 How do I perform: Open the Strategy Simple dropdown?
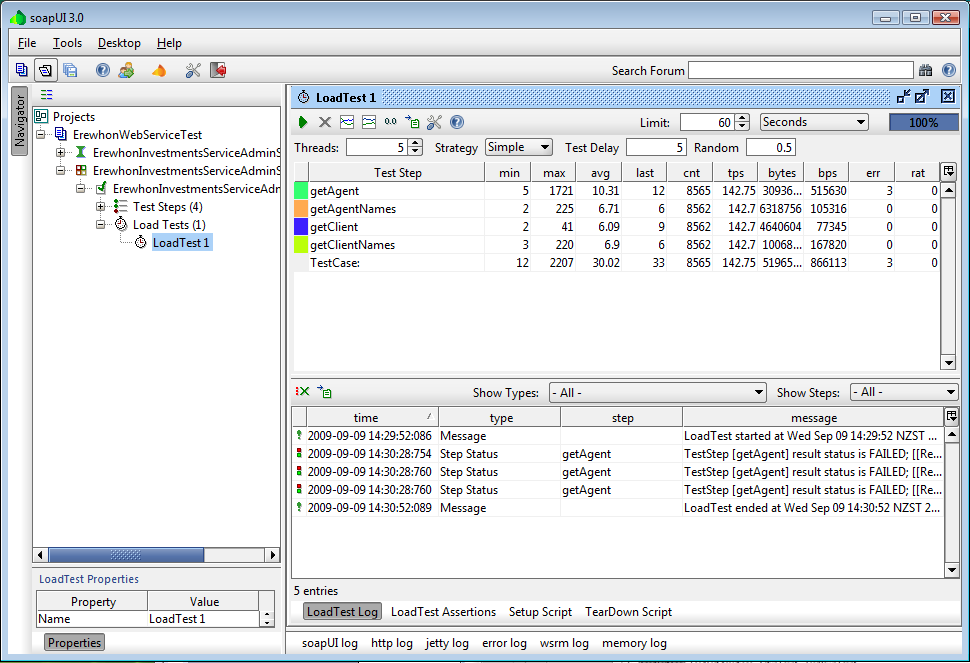point(518,147)
